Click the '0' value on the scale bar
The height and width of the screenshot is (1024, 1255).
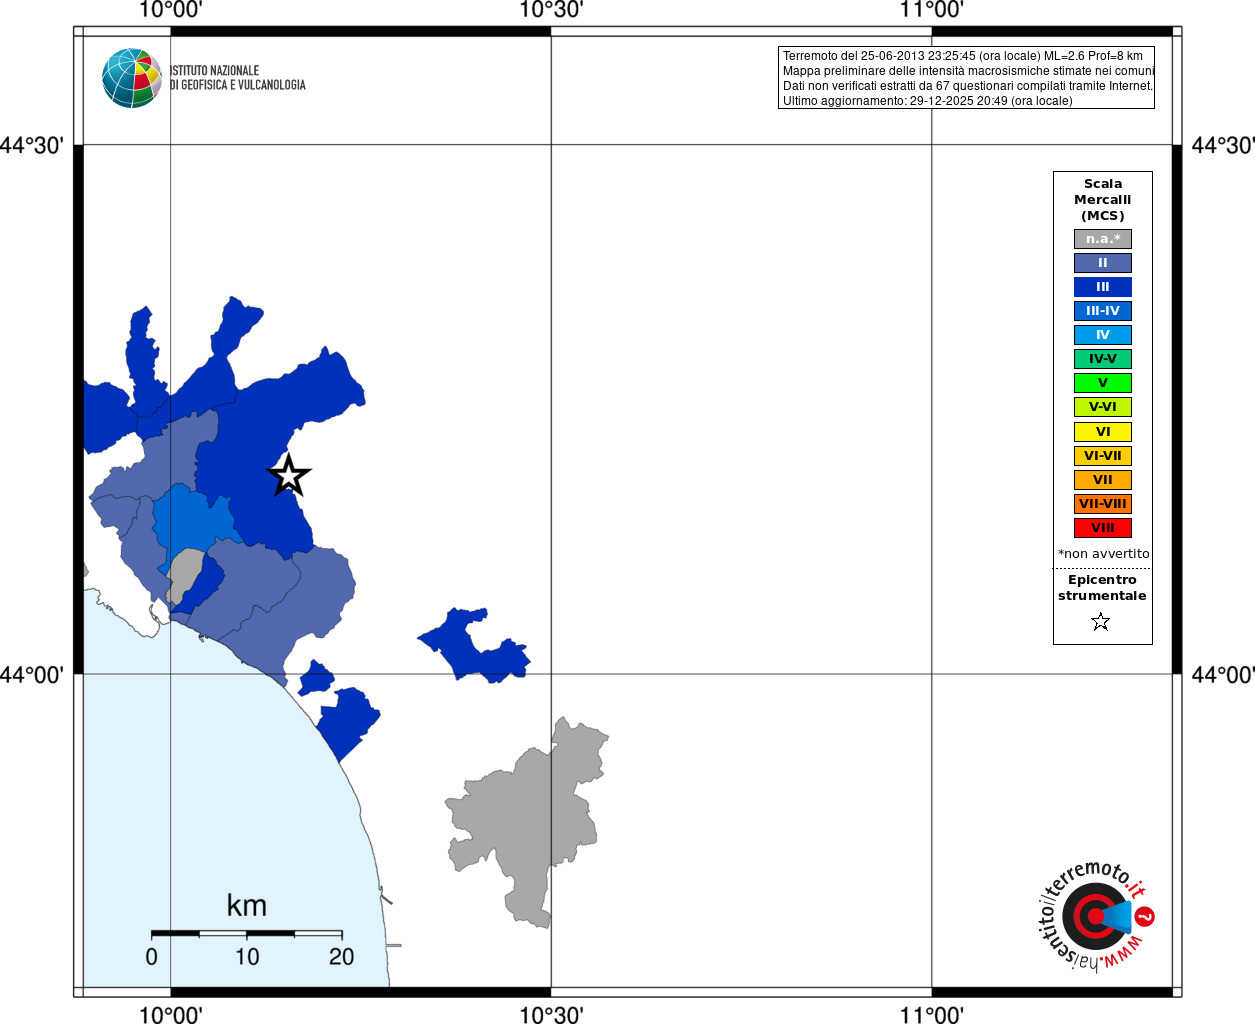152,957
